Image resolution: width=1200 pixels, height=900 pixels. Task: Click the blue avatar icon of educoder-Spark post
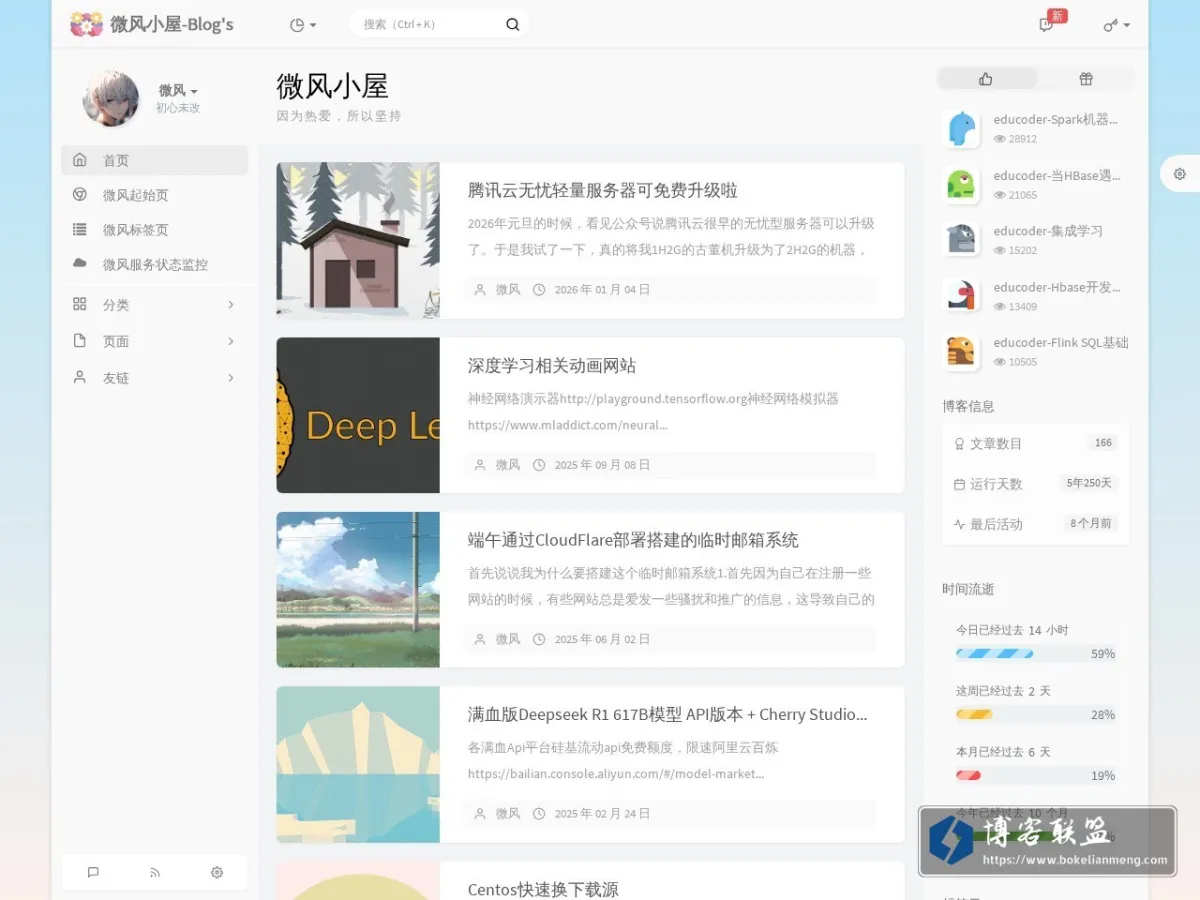coord(961,128)
